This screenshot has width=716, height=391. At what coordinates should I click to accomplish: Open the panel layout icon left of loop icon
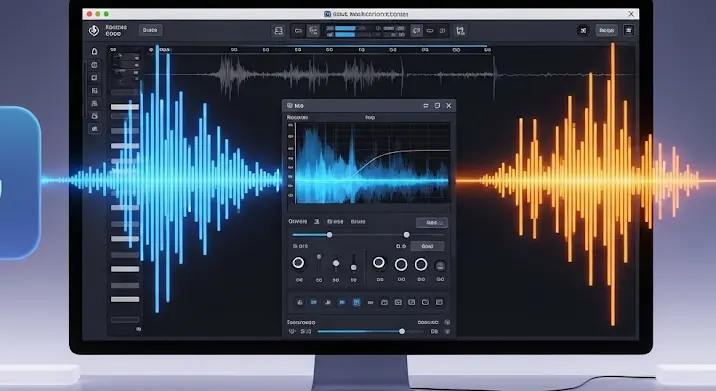tap(278, 31)
